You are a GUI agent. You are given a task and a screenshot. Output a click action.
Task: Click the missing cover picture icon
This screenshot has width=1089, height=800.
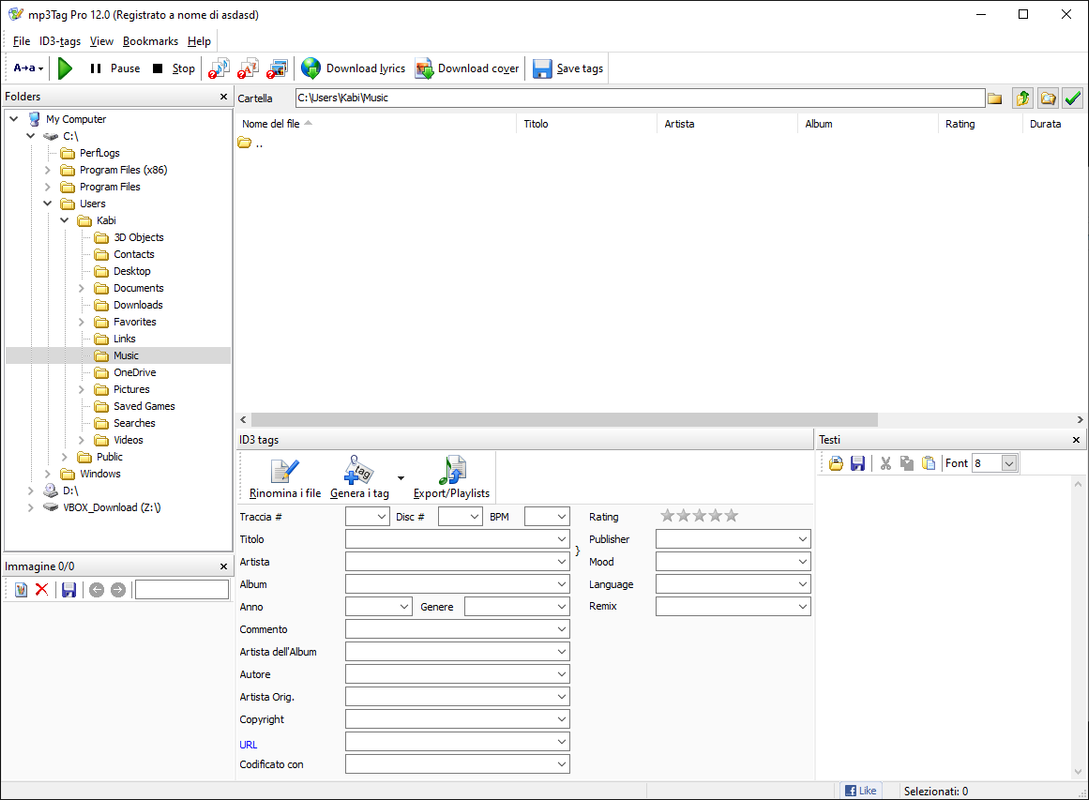tap(277, 68)
